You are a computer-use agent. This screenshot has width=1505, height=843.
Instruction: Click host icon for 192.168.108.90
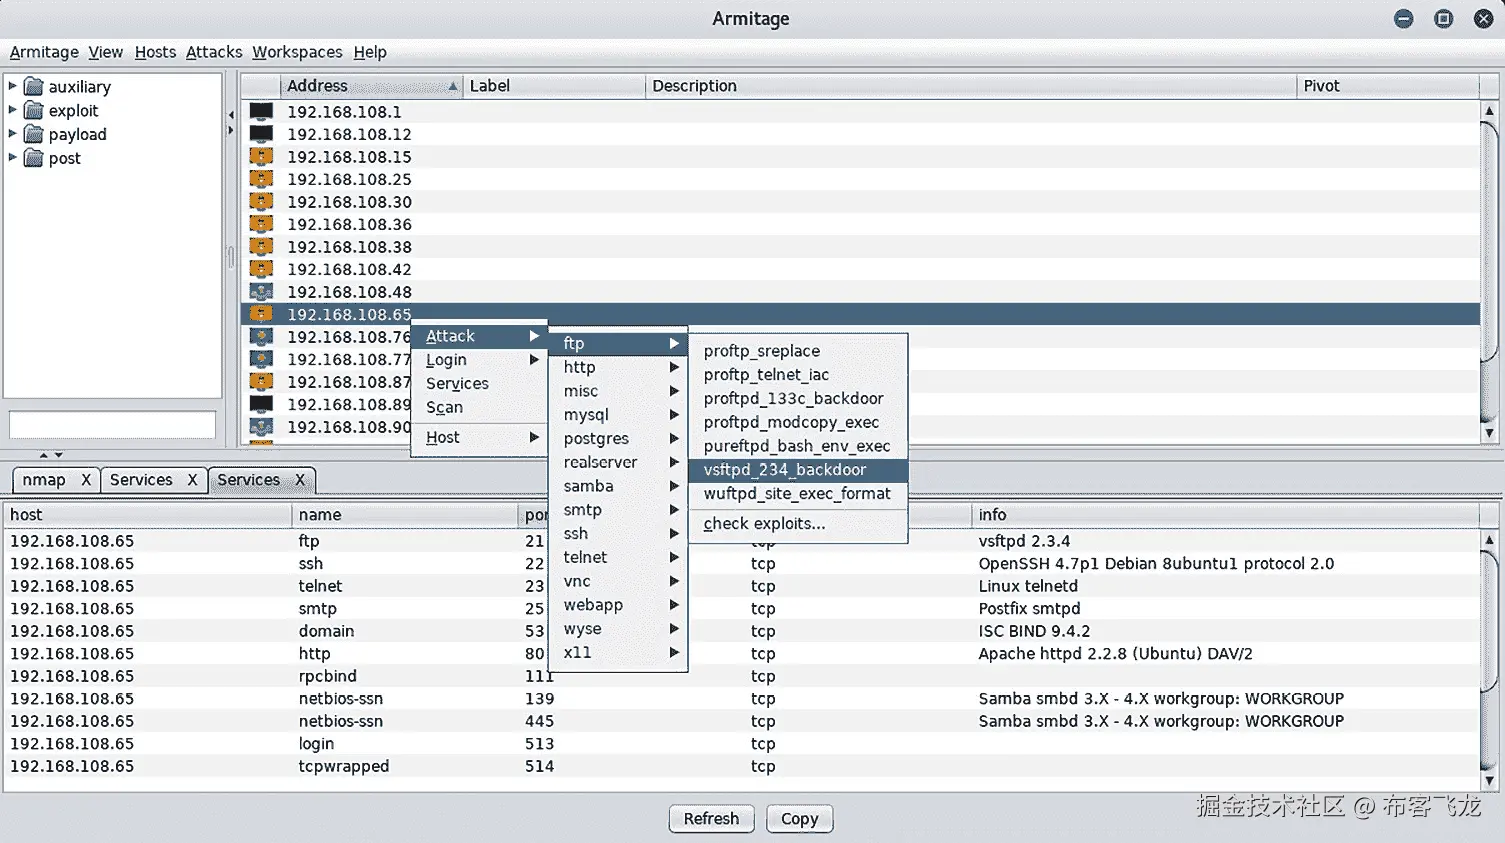click(x=261, y=426)
